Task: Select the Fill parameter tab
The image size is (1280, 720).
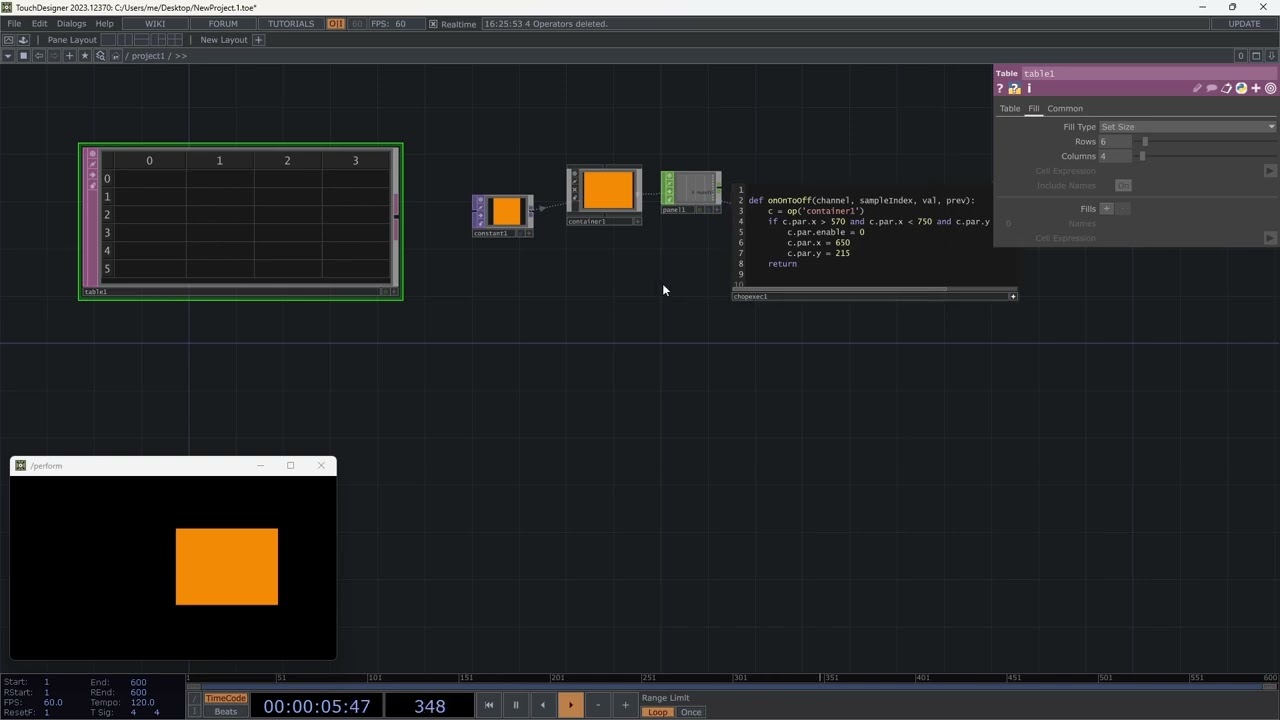Action: (x=1034, y=109)
